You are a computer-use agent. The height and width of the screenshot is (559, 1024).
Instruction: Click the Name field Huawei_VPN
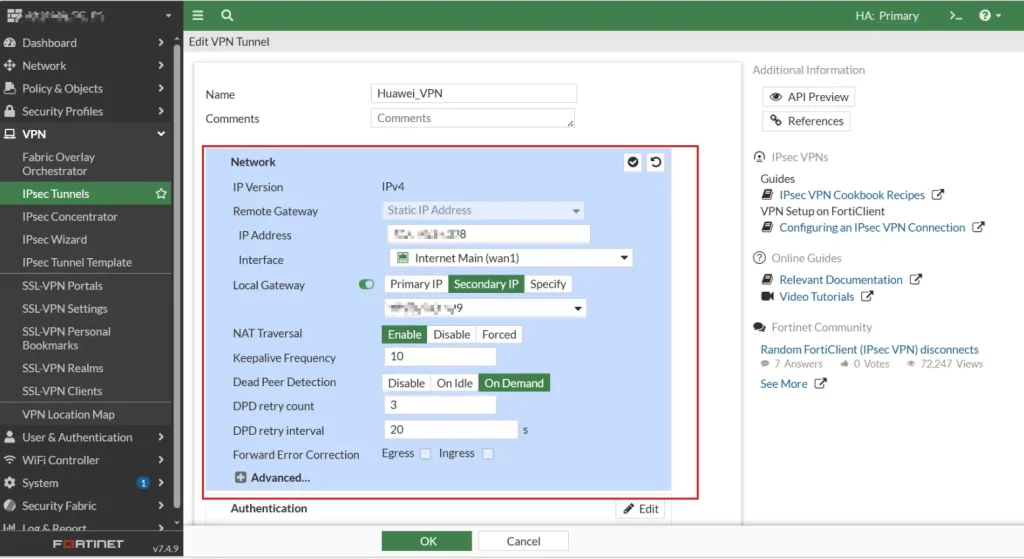point(473,93)
